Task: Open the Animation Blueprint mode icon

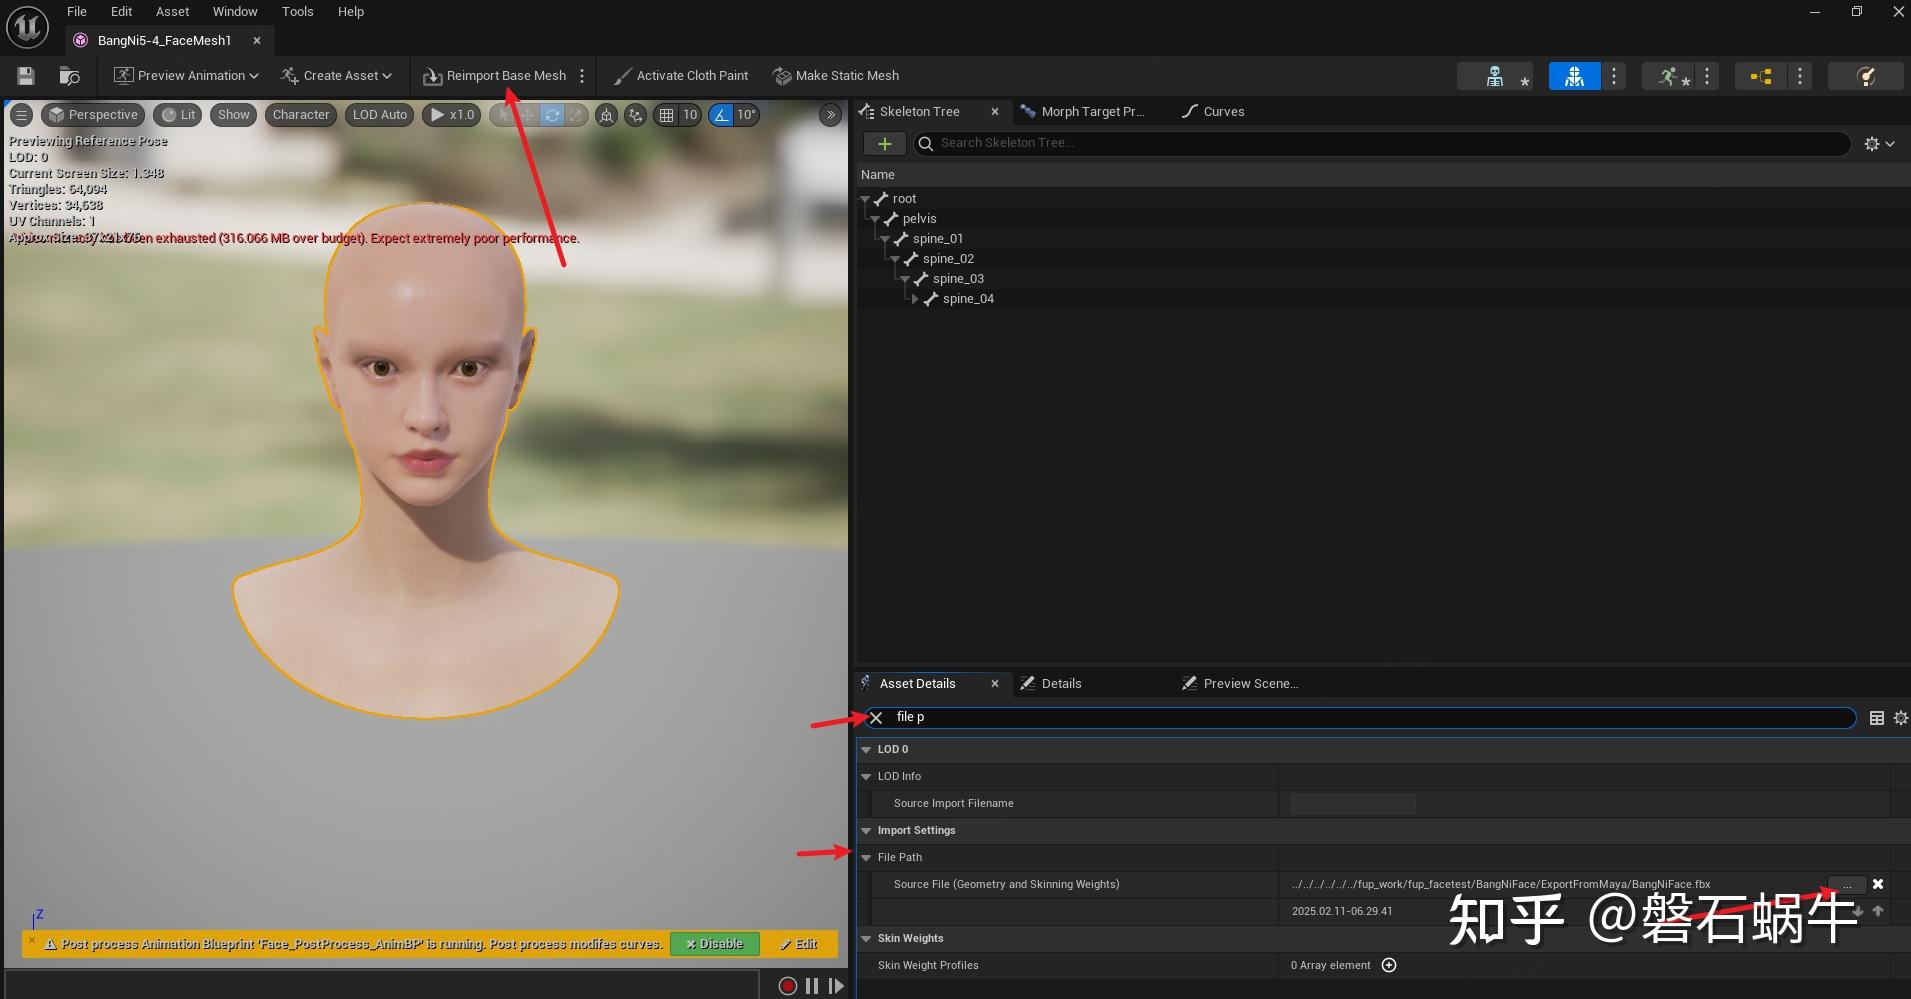Action: coord(1761,76)
